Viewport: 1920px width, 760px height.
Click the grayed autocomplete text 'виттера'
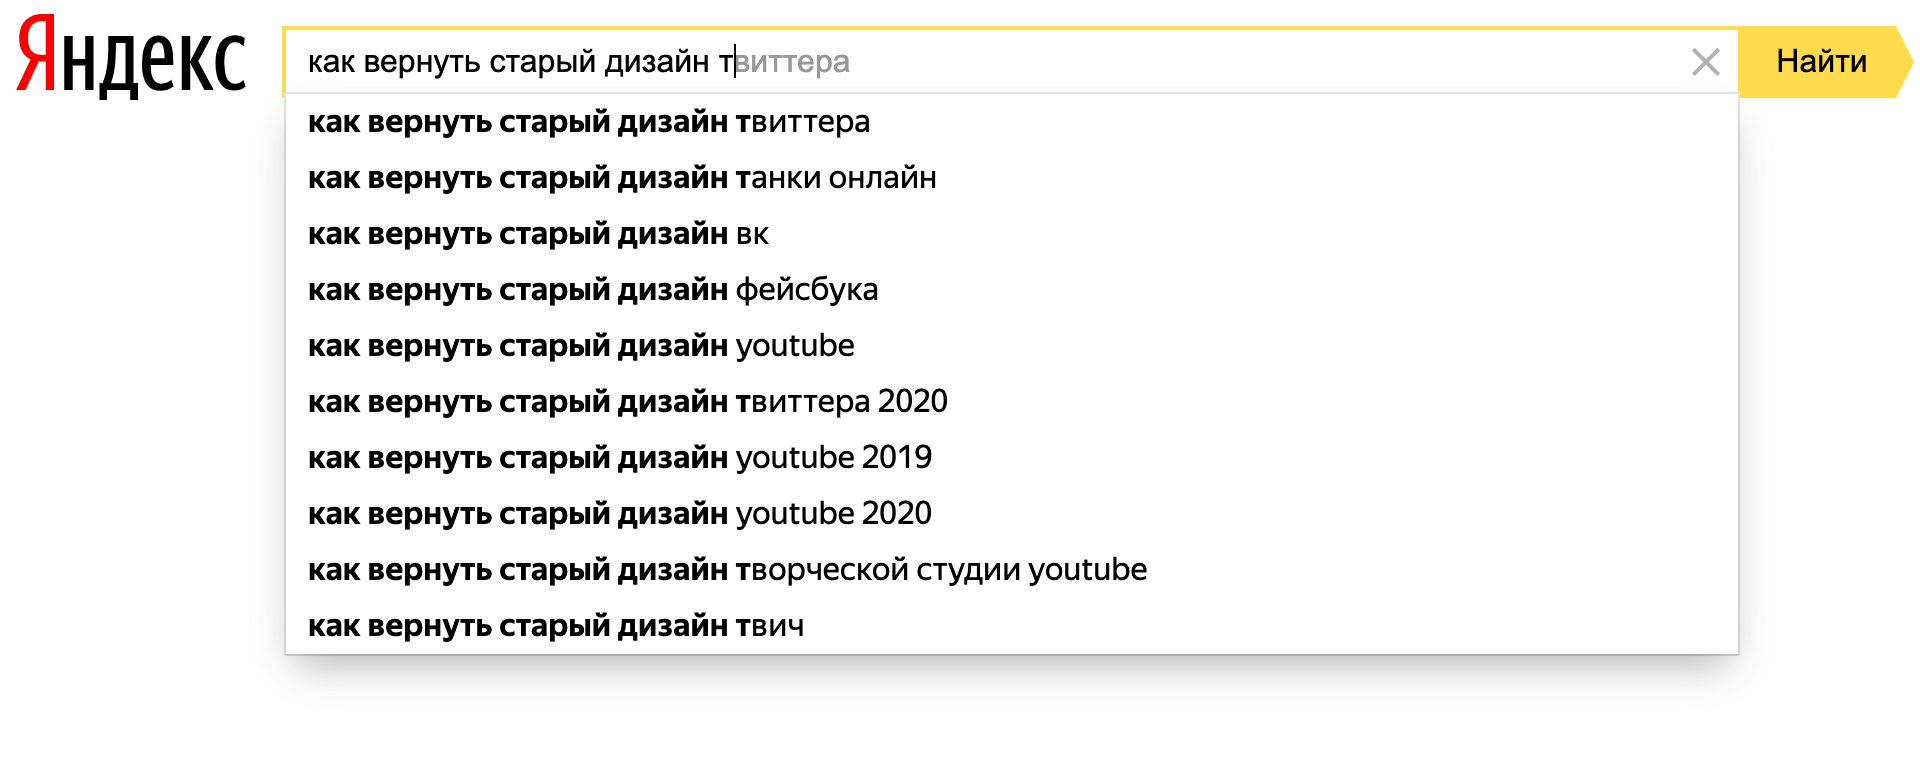(x=797, y=62)
